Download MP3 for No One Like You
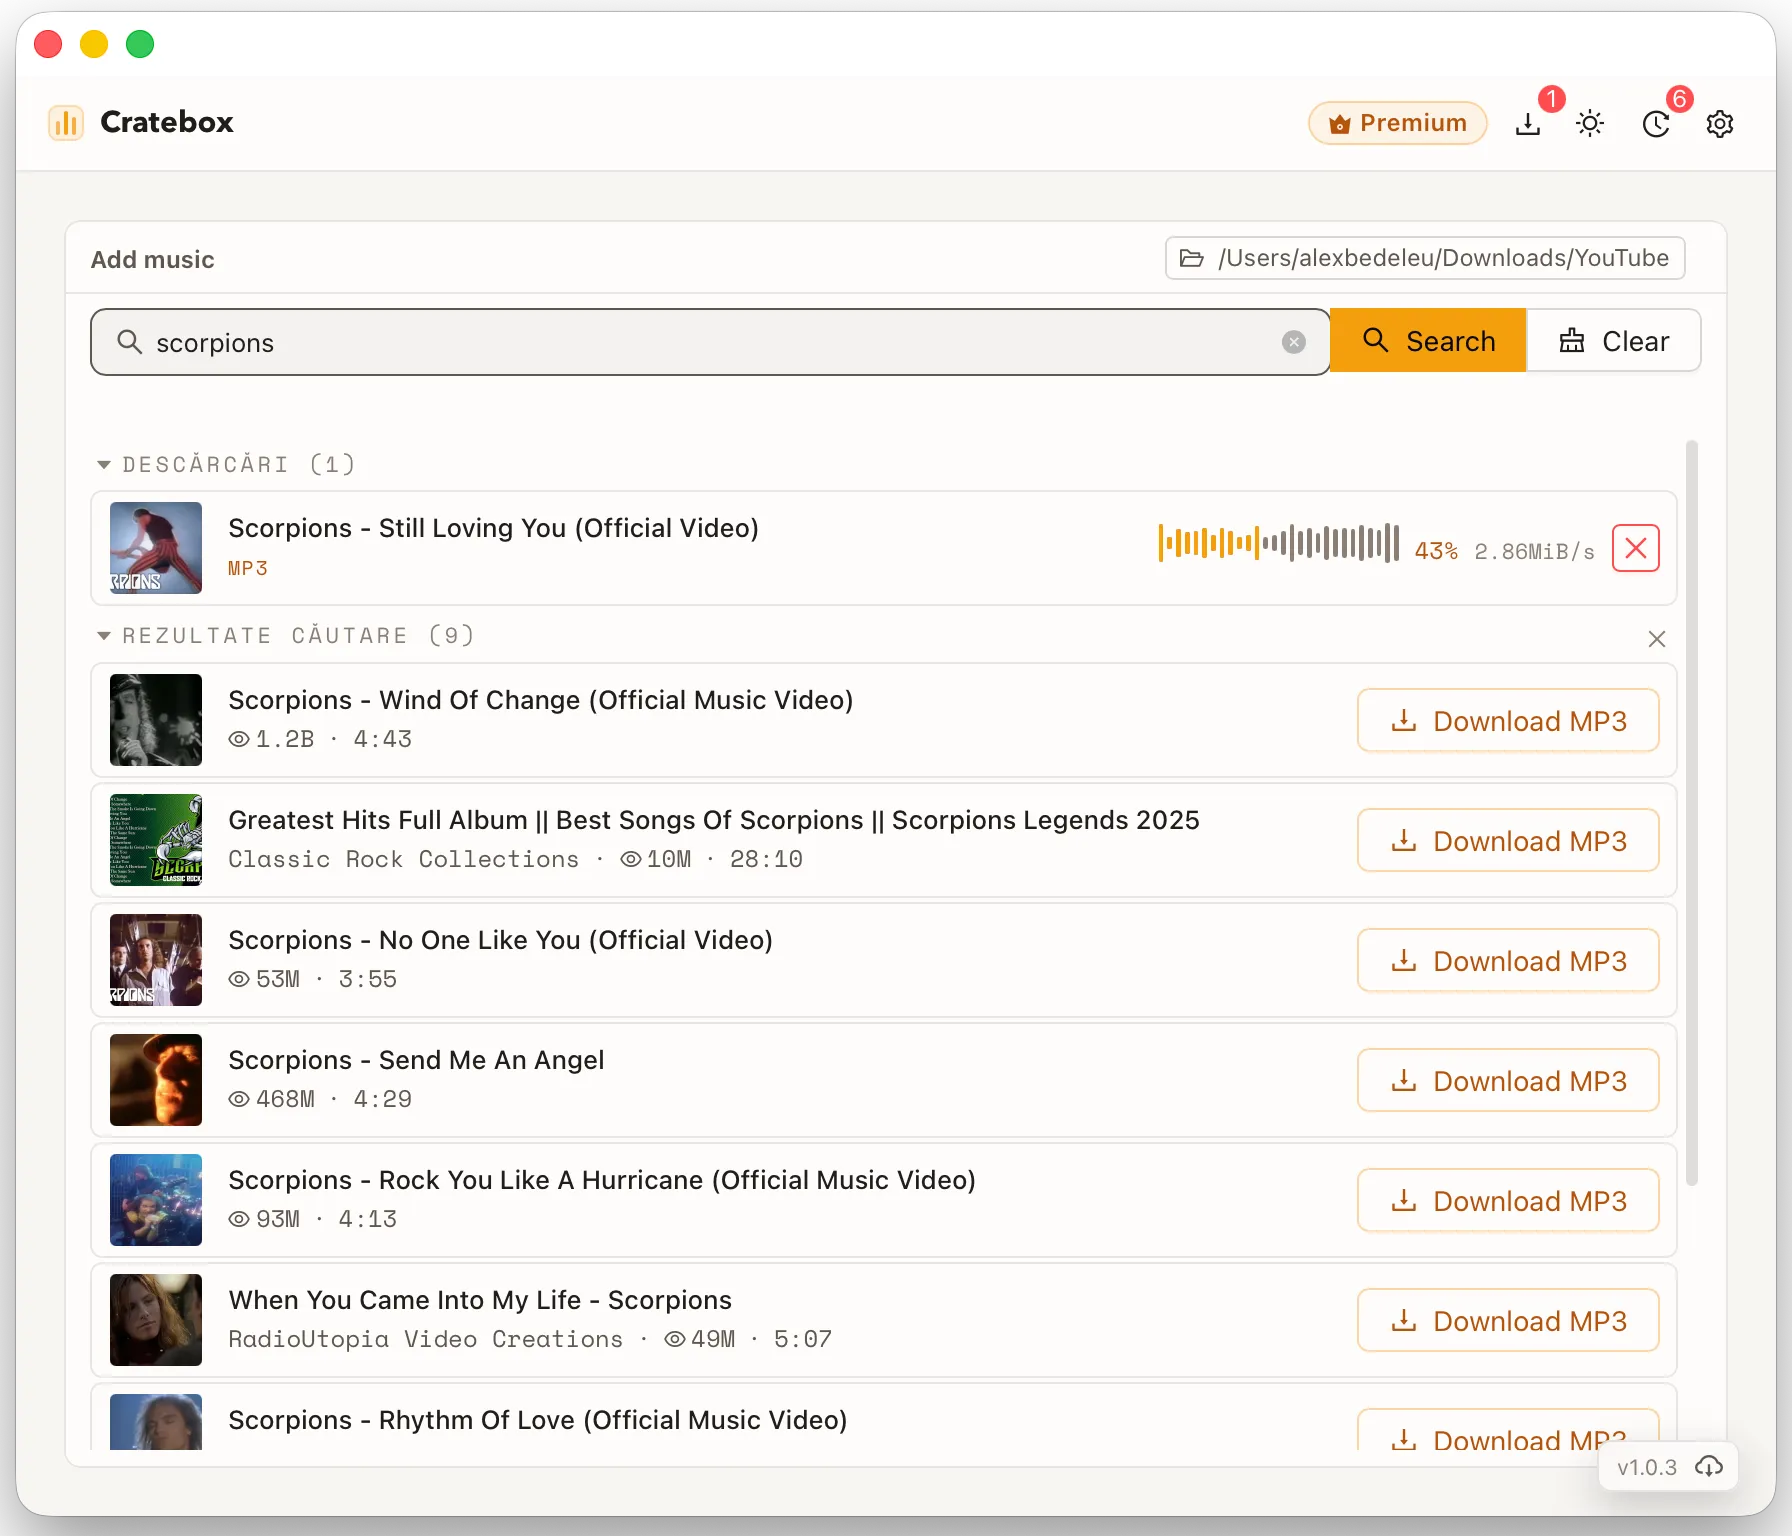Viewport: 1792px width, 1536px height. [1508, 960]
